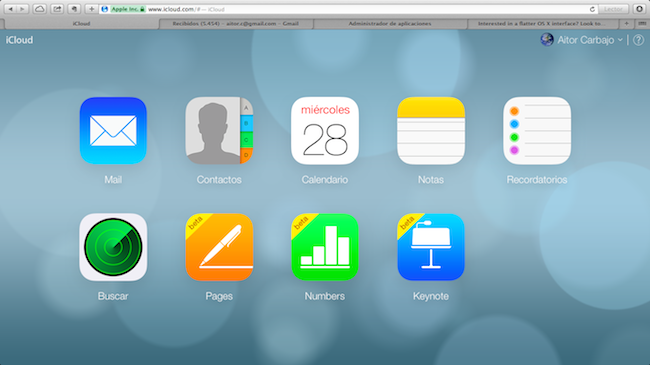Screen dimensions: 650x365
Task: Open the Mail app icon
Action: [x=113, y=131]
